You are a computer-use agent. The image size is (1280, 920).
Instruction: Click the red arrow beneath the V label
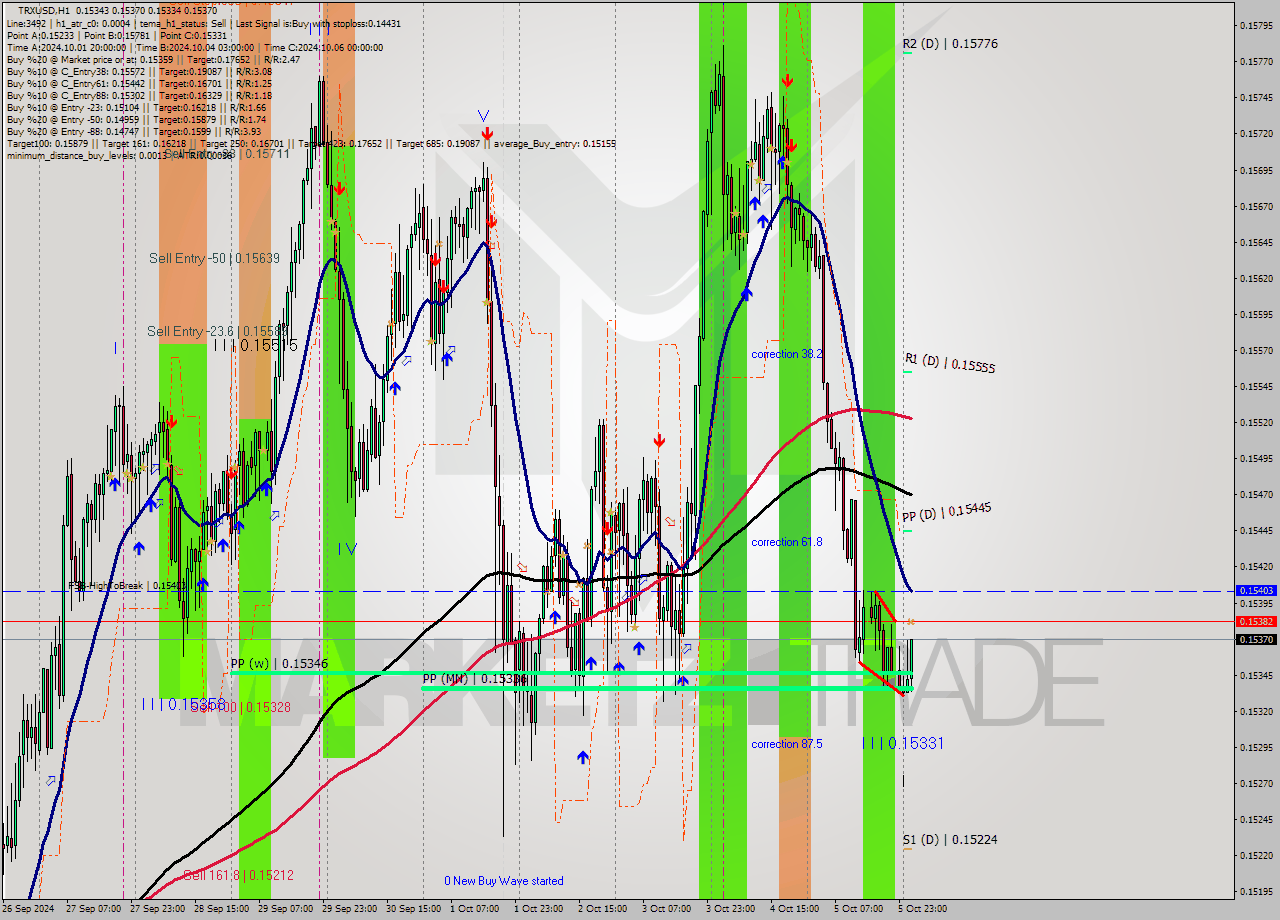pyautogui.click(x=486, y=133)
